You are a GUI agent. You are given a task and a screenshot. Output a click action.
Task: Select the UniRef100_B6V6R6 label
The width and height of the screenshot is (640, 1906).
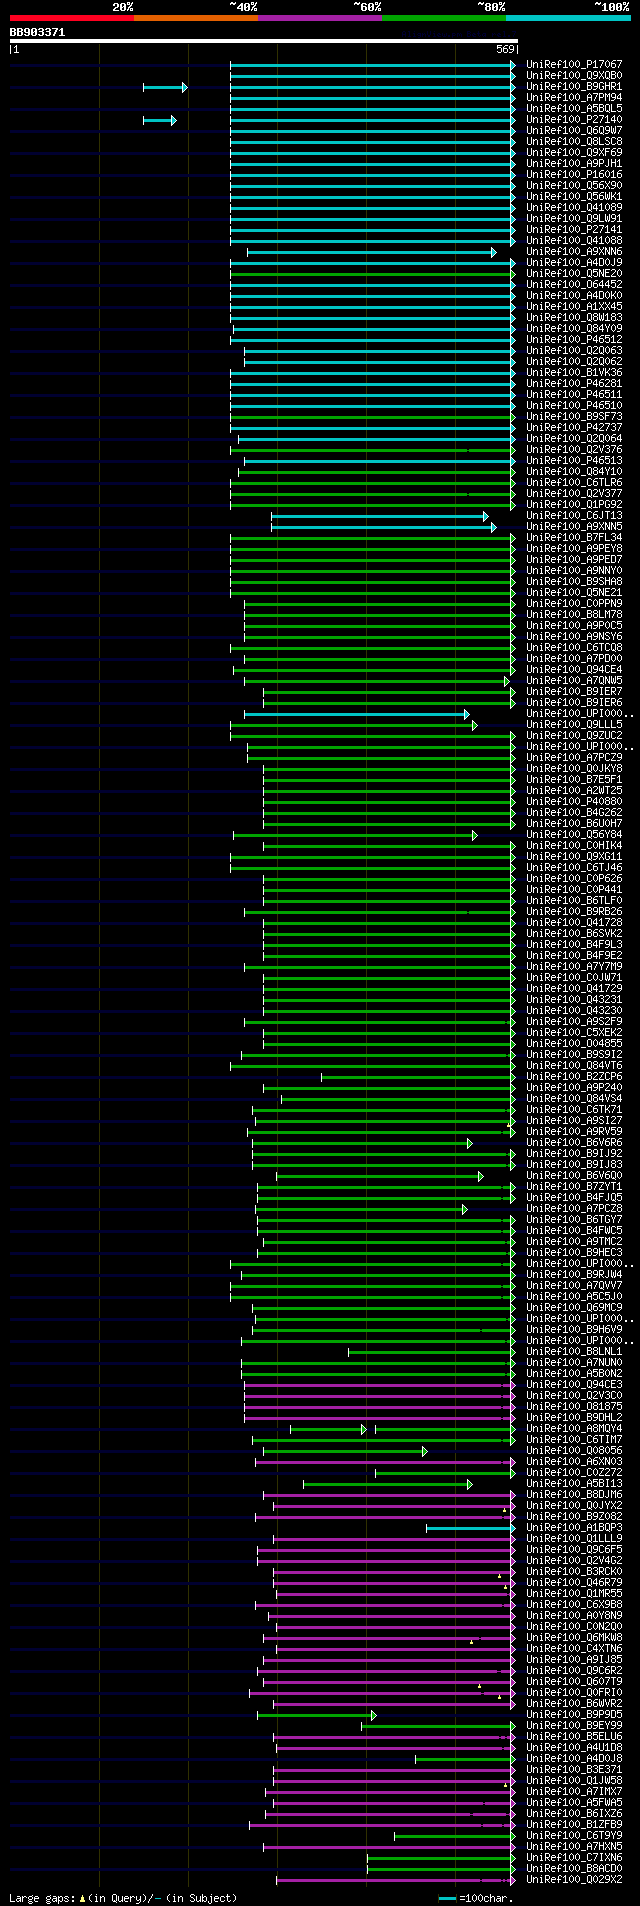[x=574, y=1142]
